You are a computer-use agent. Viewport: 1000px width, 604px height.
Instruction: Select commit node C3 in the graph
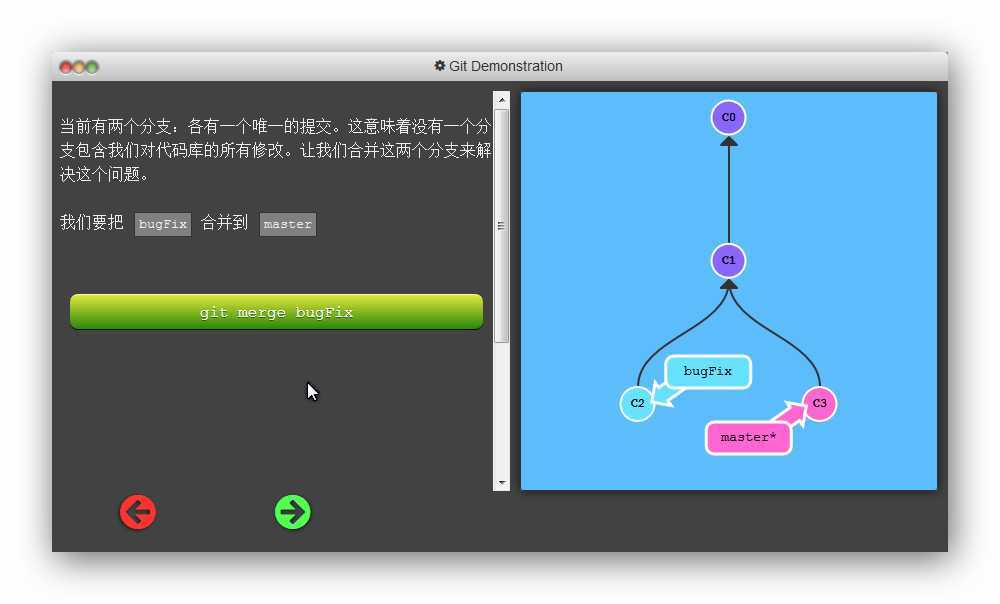(820, 403)
